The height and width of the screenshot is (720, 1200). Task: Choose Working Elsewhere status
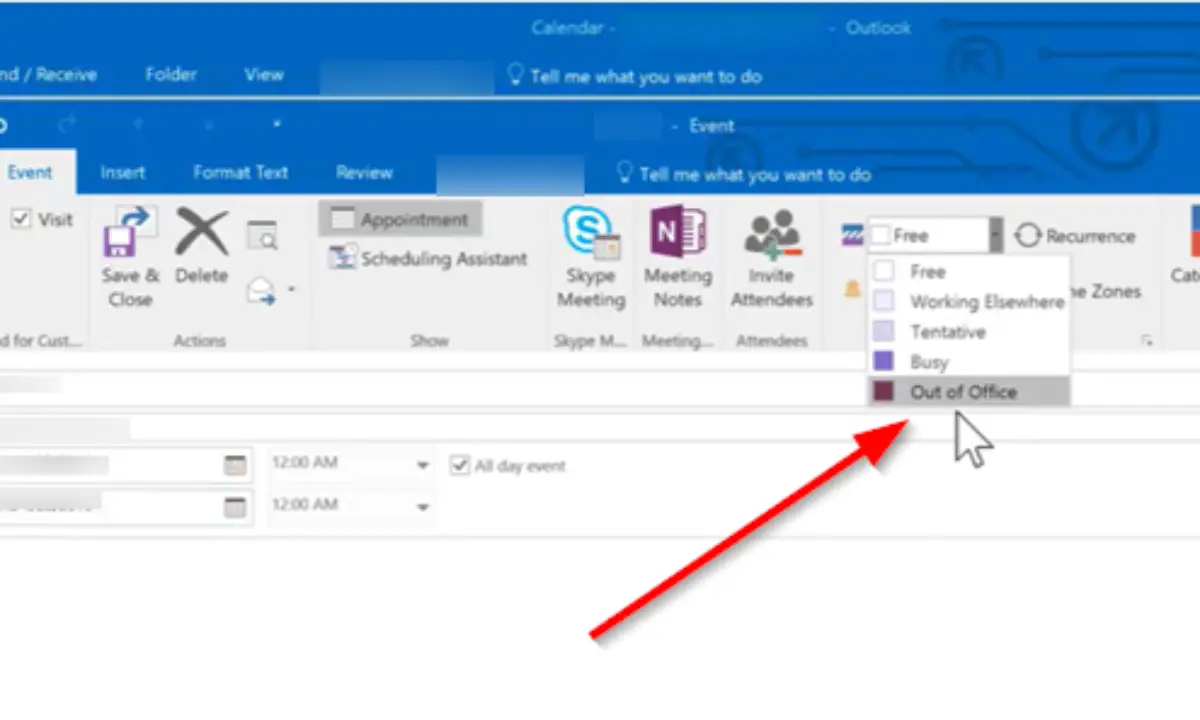click(969, 301)
